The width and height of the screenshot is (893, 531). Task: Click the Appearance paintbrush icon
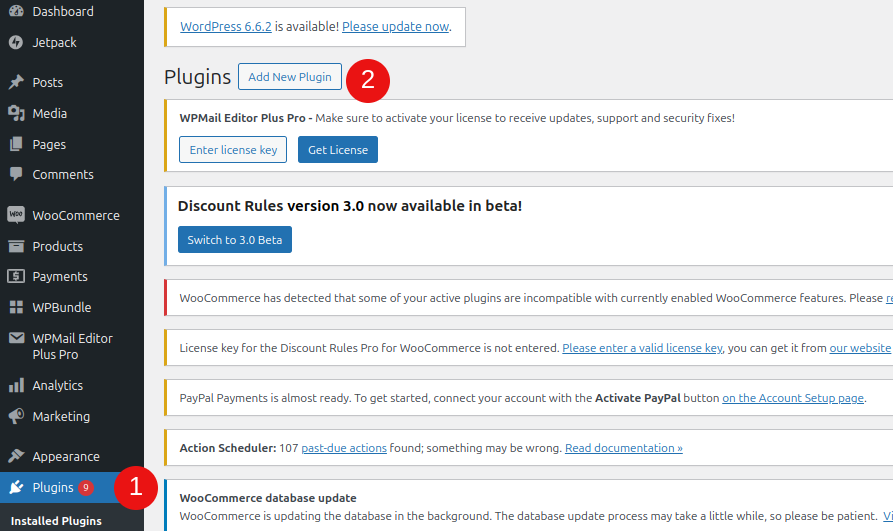(x=16, y=456)
